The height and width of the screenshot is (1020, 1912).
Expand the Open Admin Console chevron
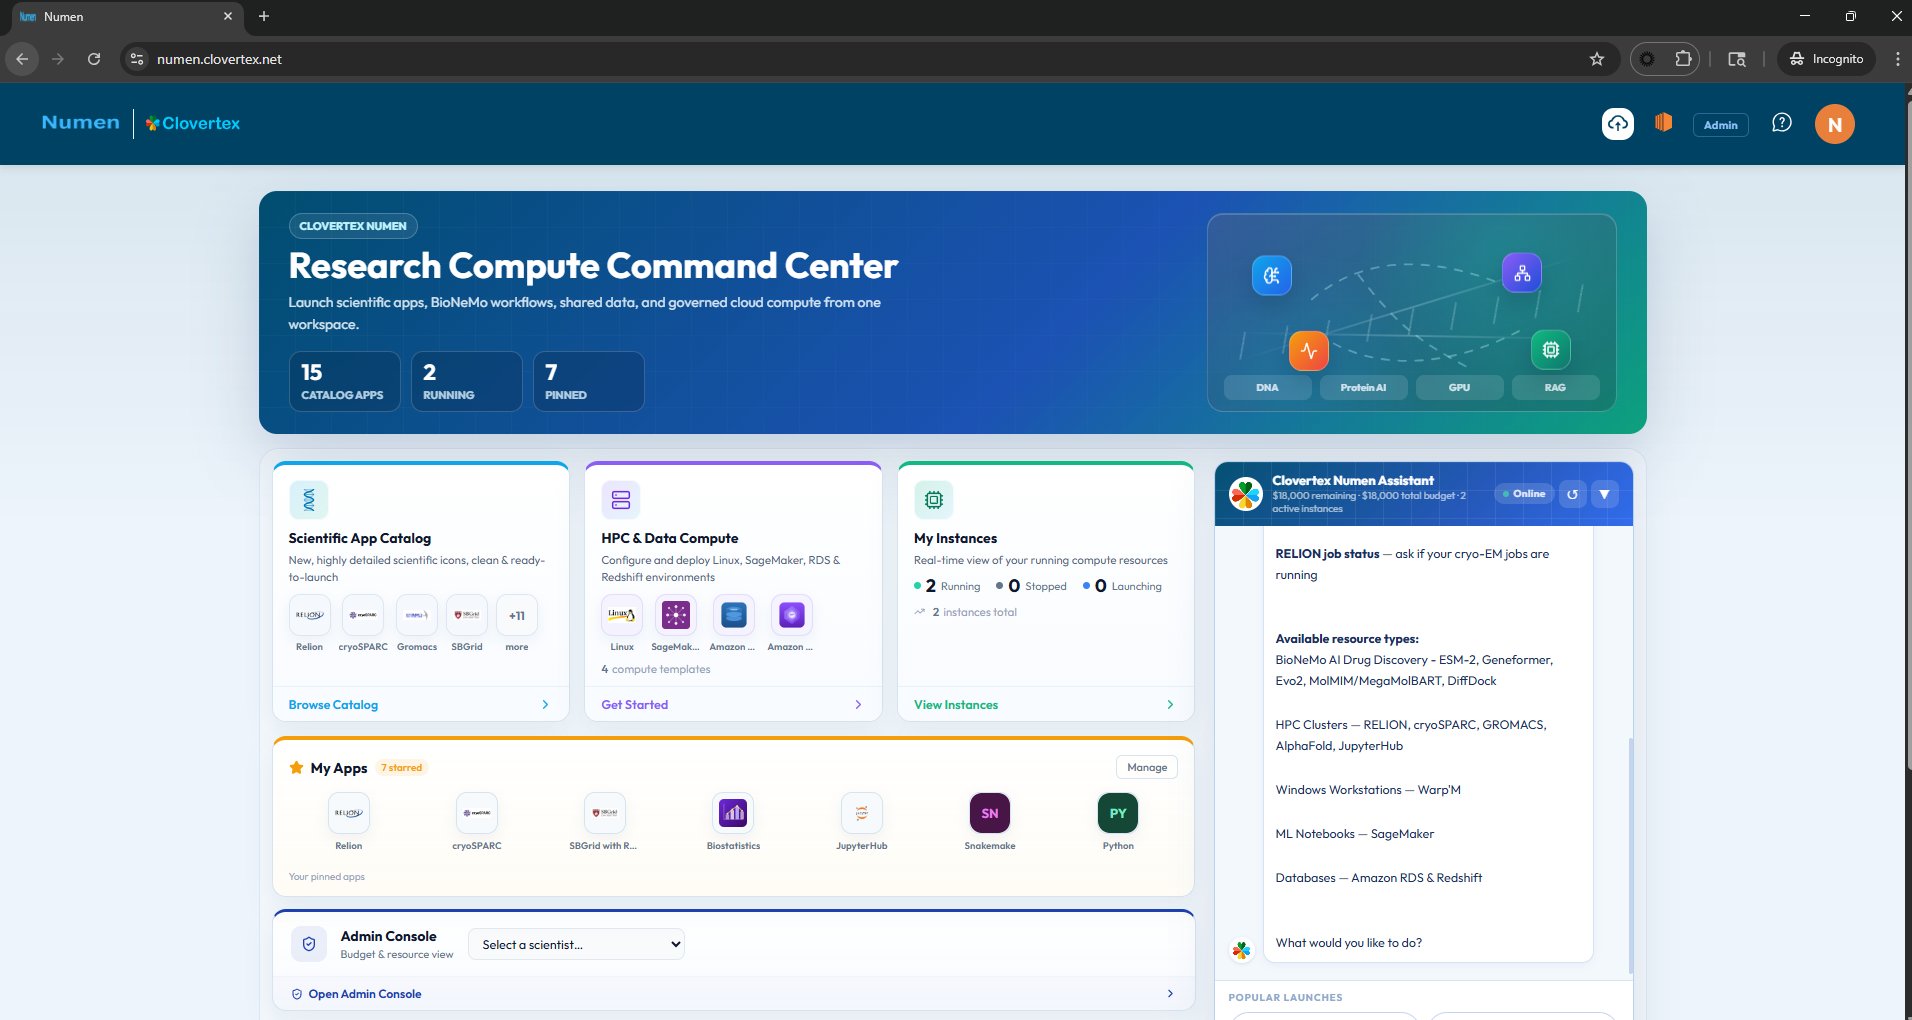coord(1170,994)
